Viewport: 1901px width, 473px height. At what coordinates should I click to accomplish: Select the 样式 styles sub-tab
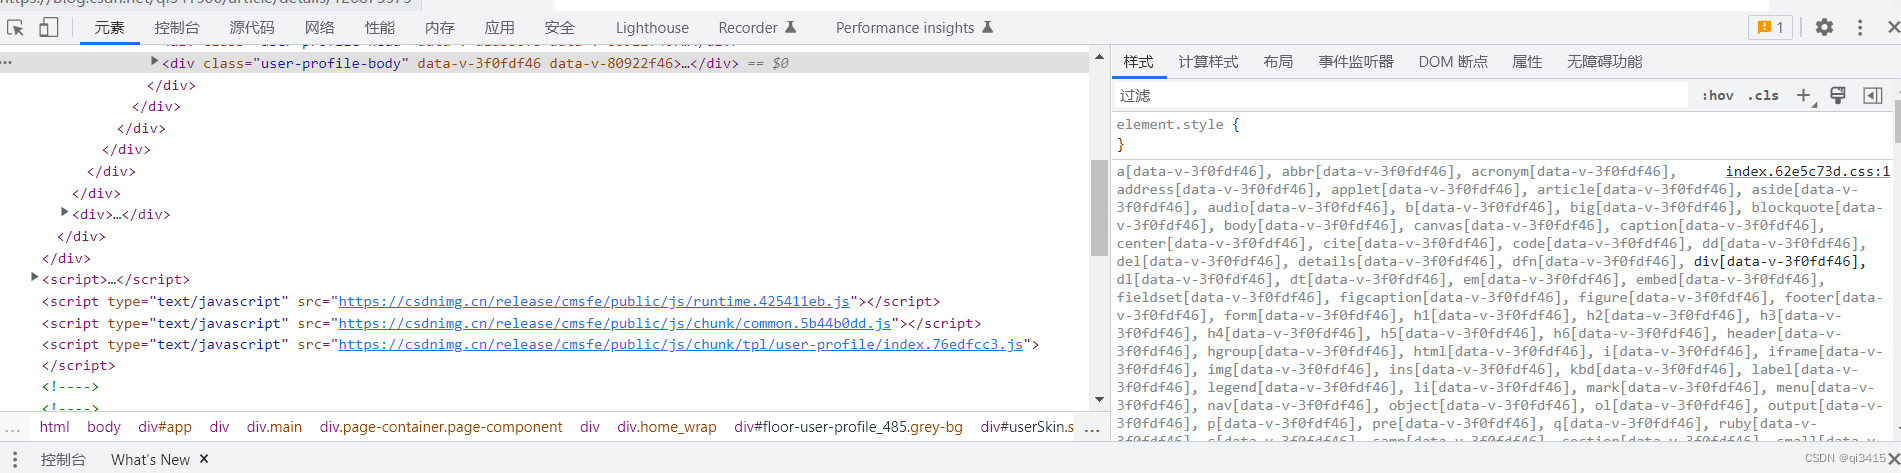tap(1138, 62)
